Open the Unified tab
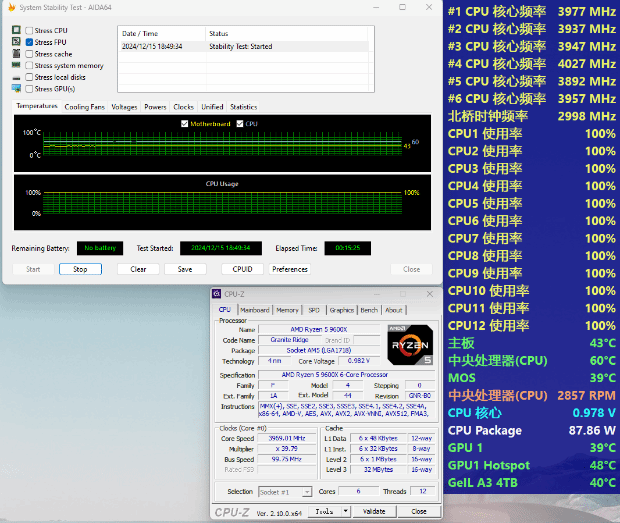The image size is (620, 523). [212, 107]
